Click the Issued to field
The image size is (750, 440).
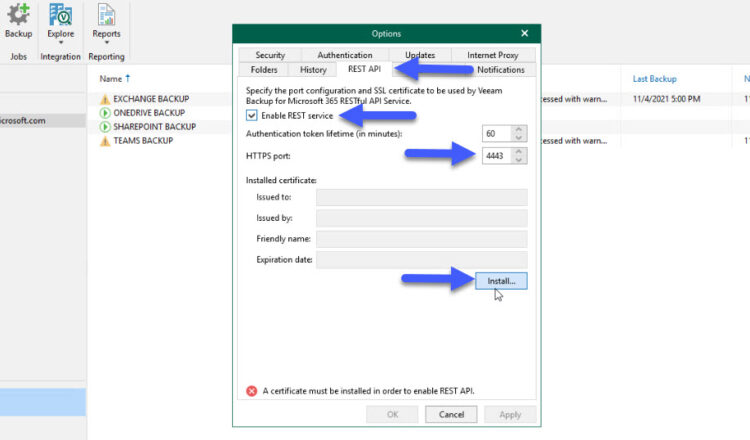pyautogui.click(x=421, y=197)
